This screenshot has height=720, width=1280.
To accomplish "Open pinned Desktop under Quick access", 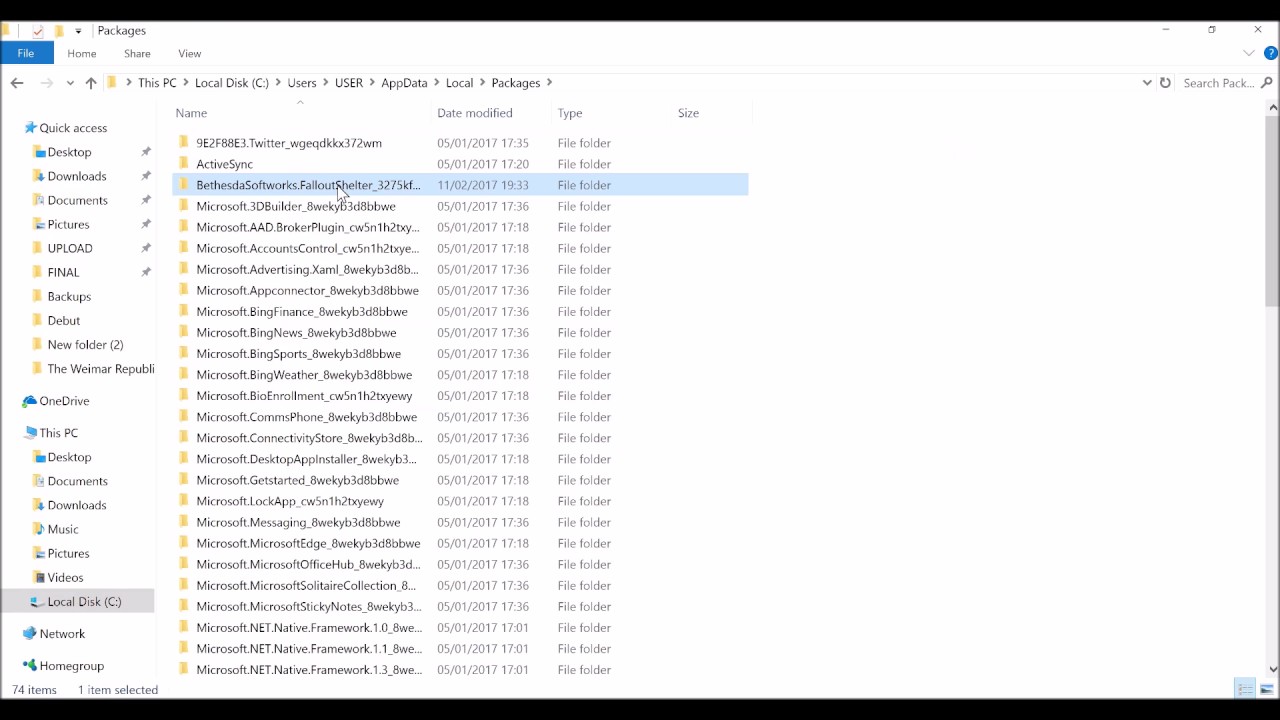I will (69, 152).
